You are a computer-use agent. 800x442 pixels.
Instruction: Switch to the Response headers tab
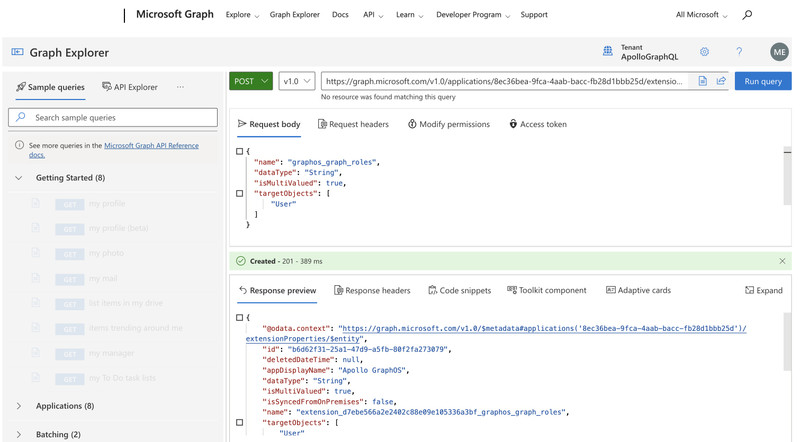372,290
